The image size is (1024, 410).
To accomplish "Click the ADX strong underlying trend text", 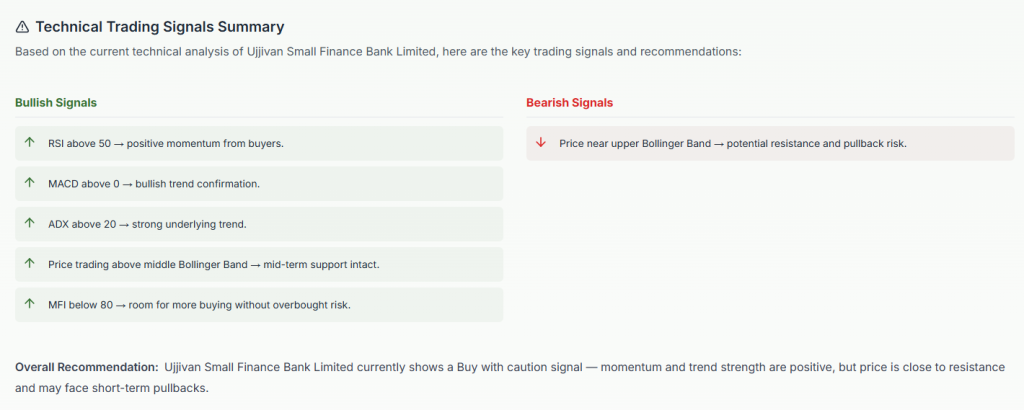I will (x=147, y=224).
